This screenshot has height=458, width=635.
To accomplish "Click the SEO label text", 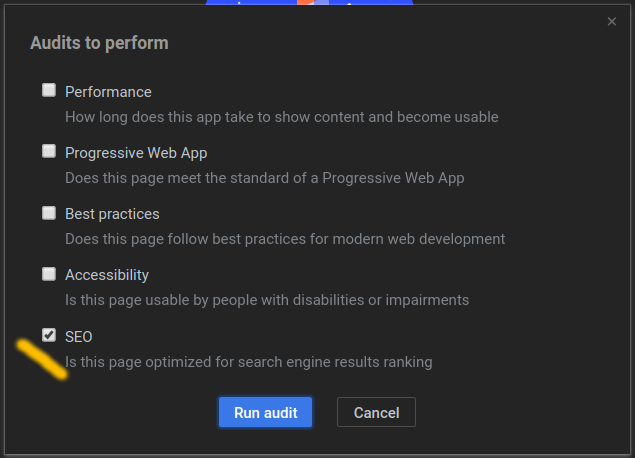I will 79,337.
